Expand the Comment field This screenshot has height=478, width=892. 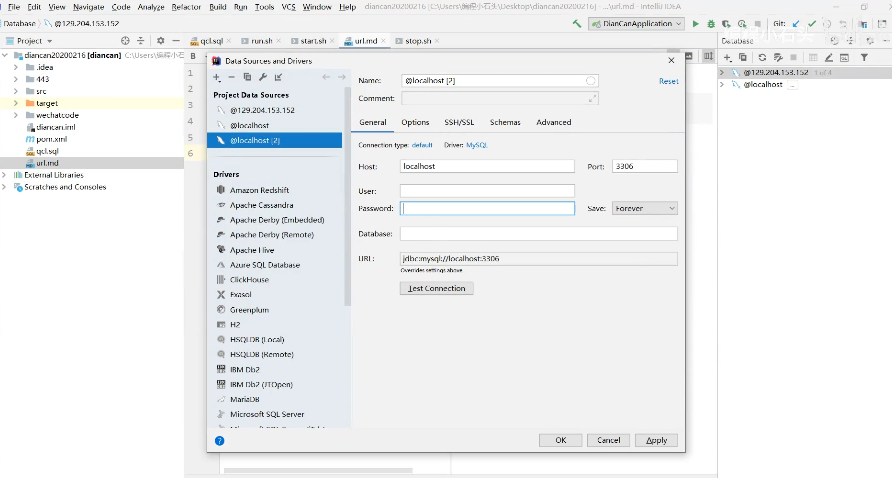[x=592, y=98]
